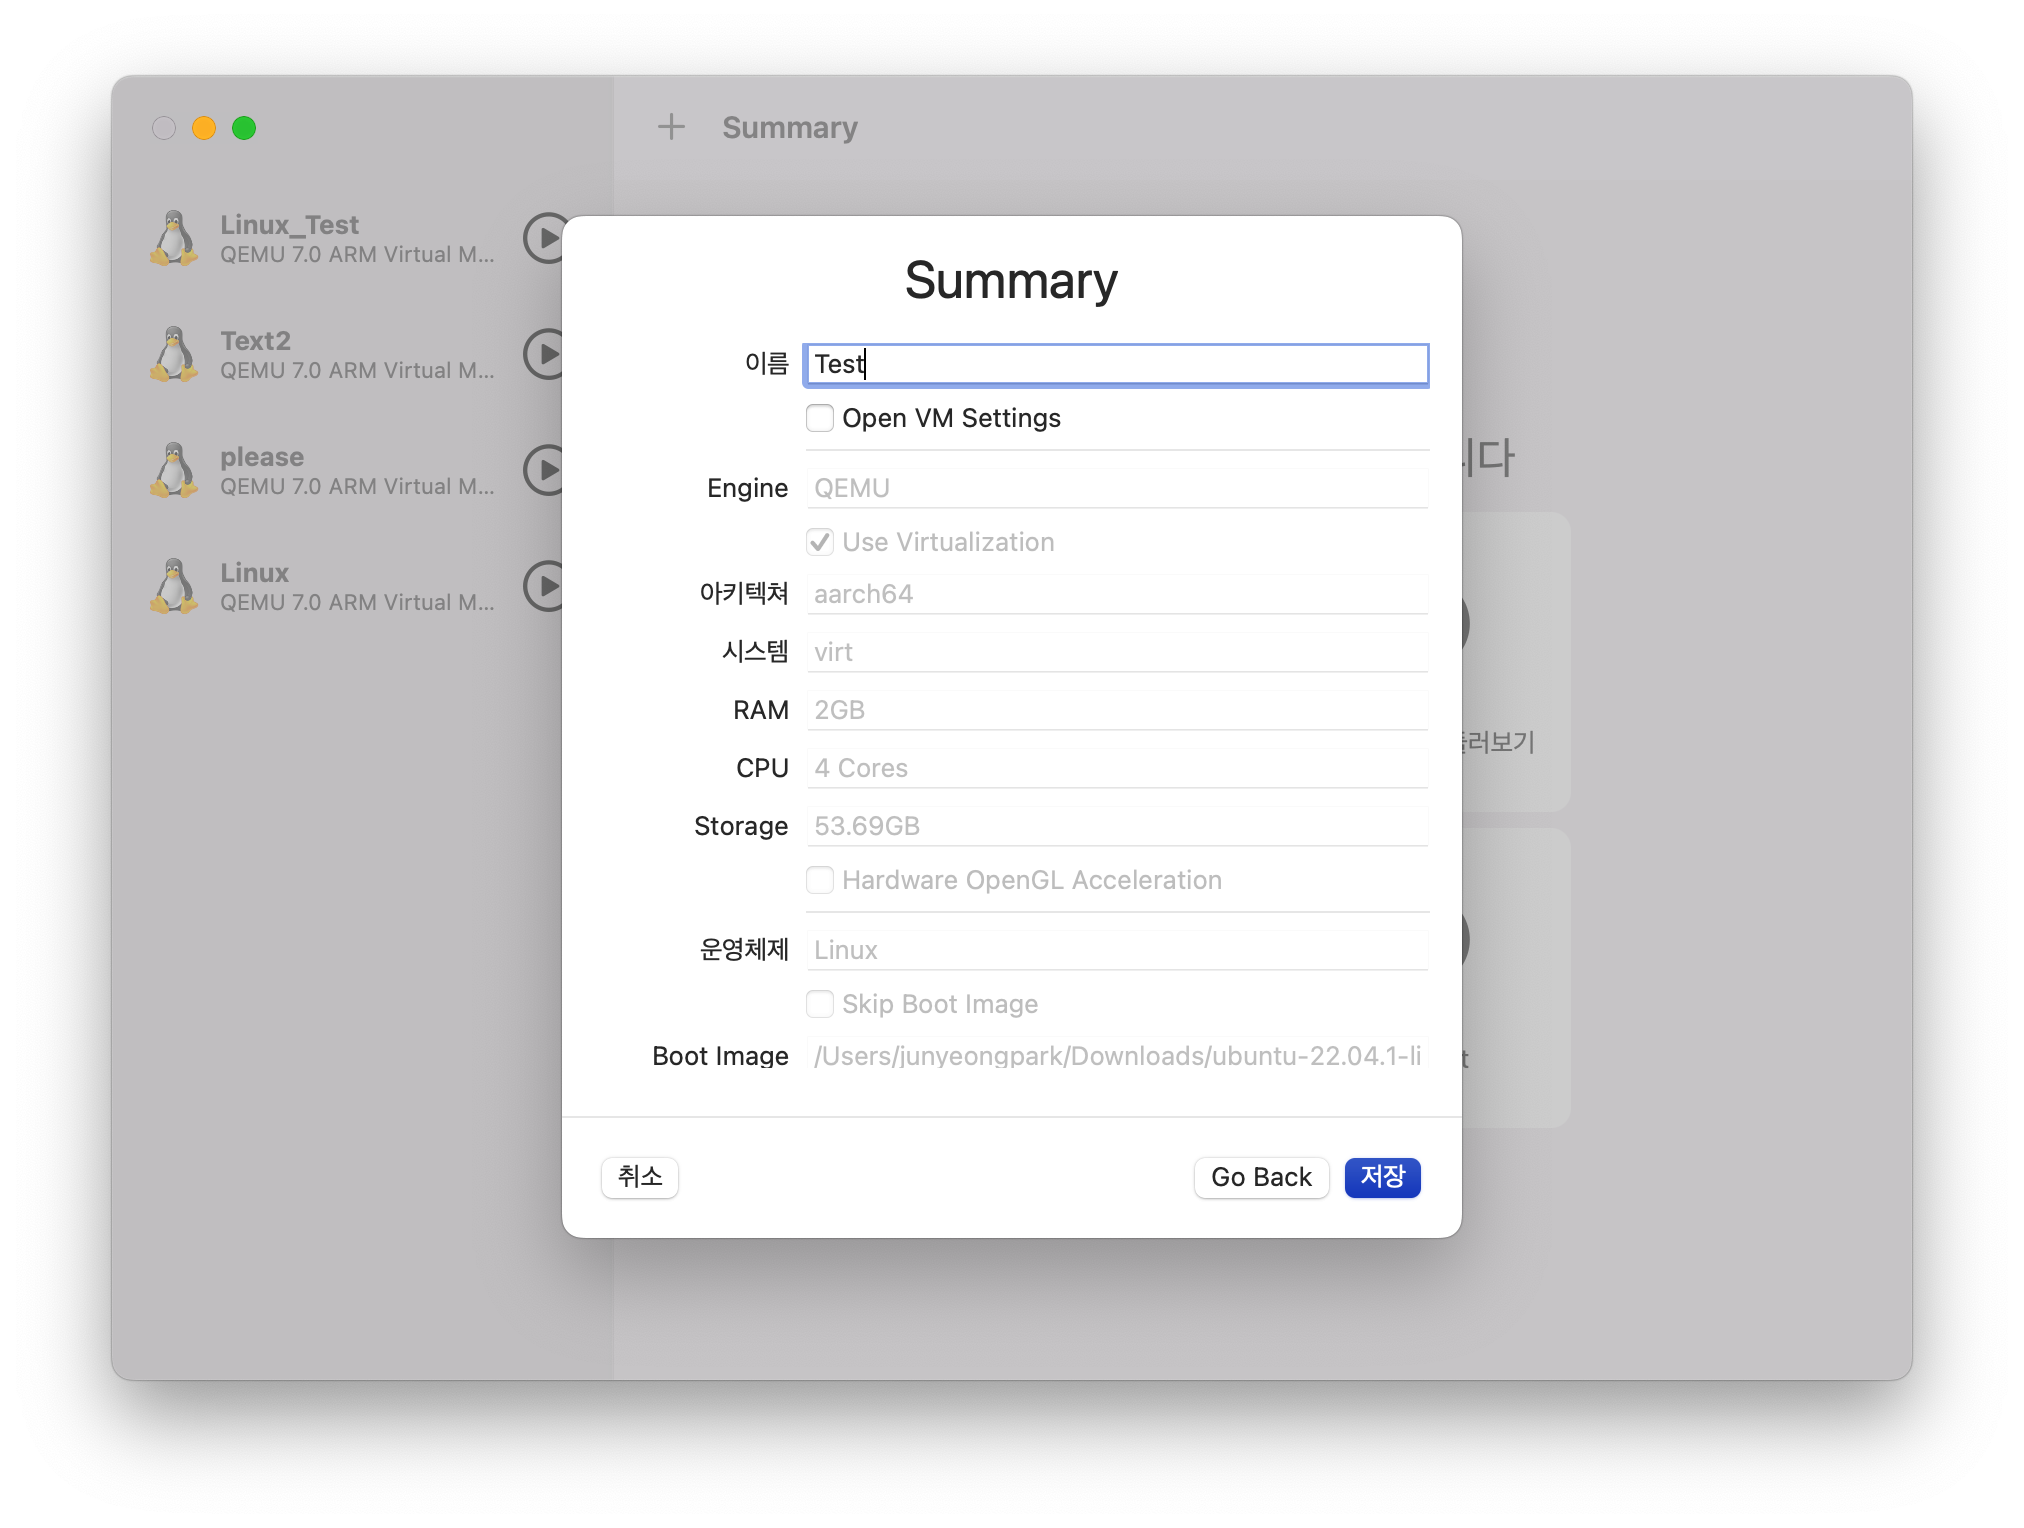Click the 저장 save button
The image size is (2024, 1528).
point(1382,1177)
